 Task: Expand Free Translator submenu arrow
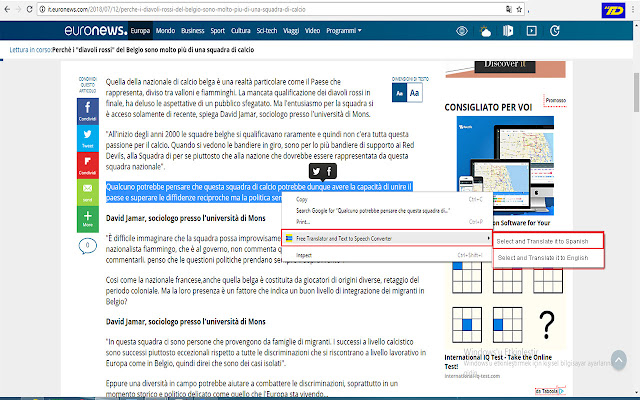coord(488,238)
